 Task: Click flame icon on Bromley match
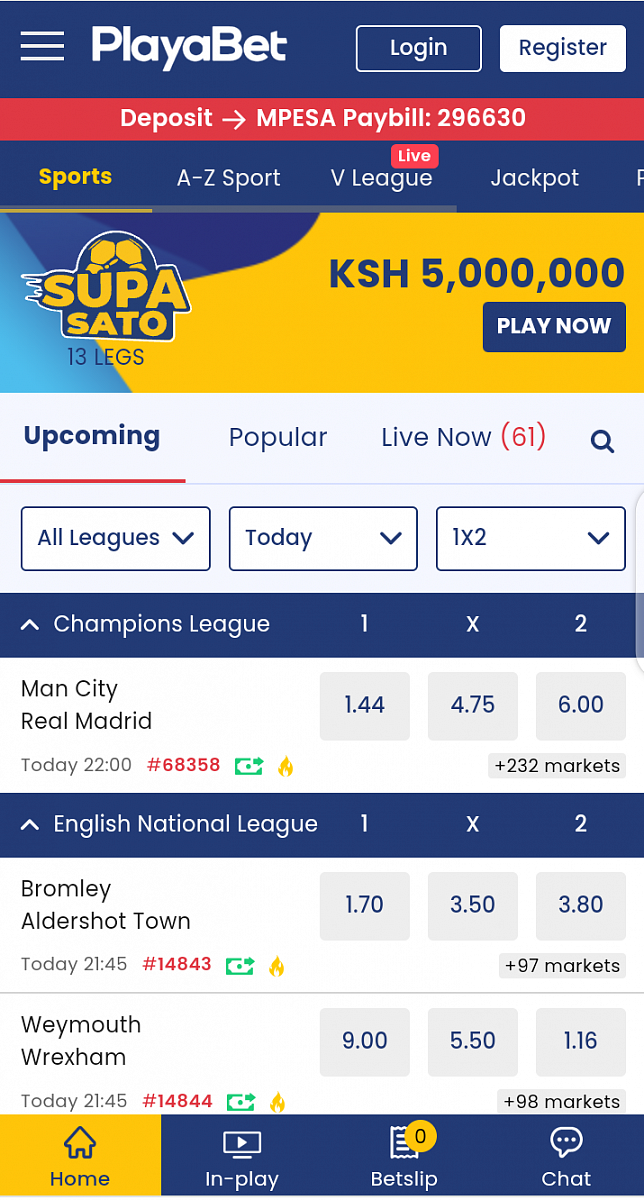click(x=277, y=966)
